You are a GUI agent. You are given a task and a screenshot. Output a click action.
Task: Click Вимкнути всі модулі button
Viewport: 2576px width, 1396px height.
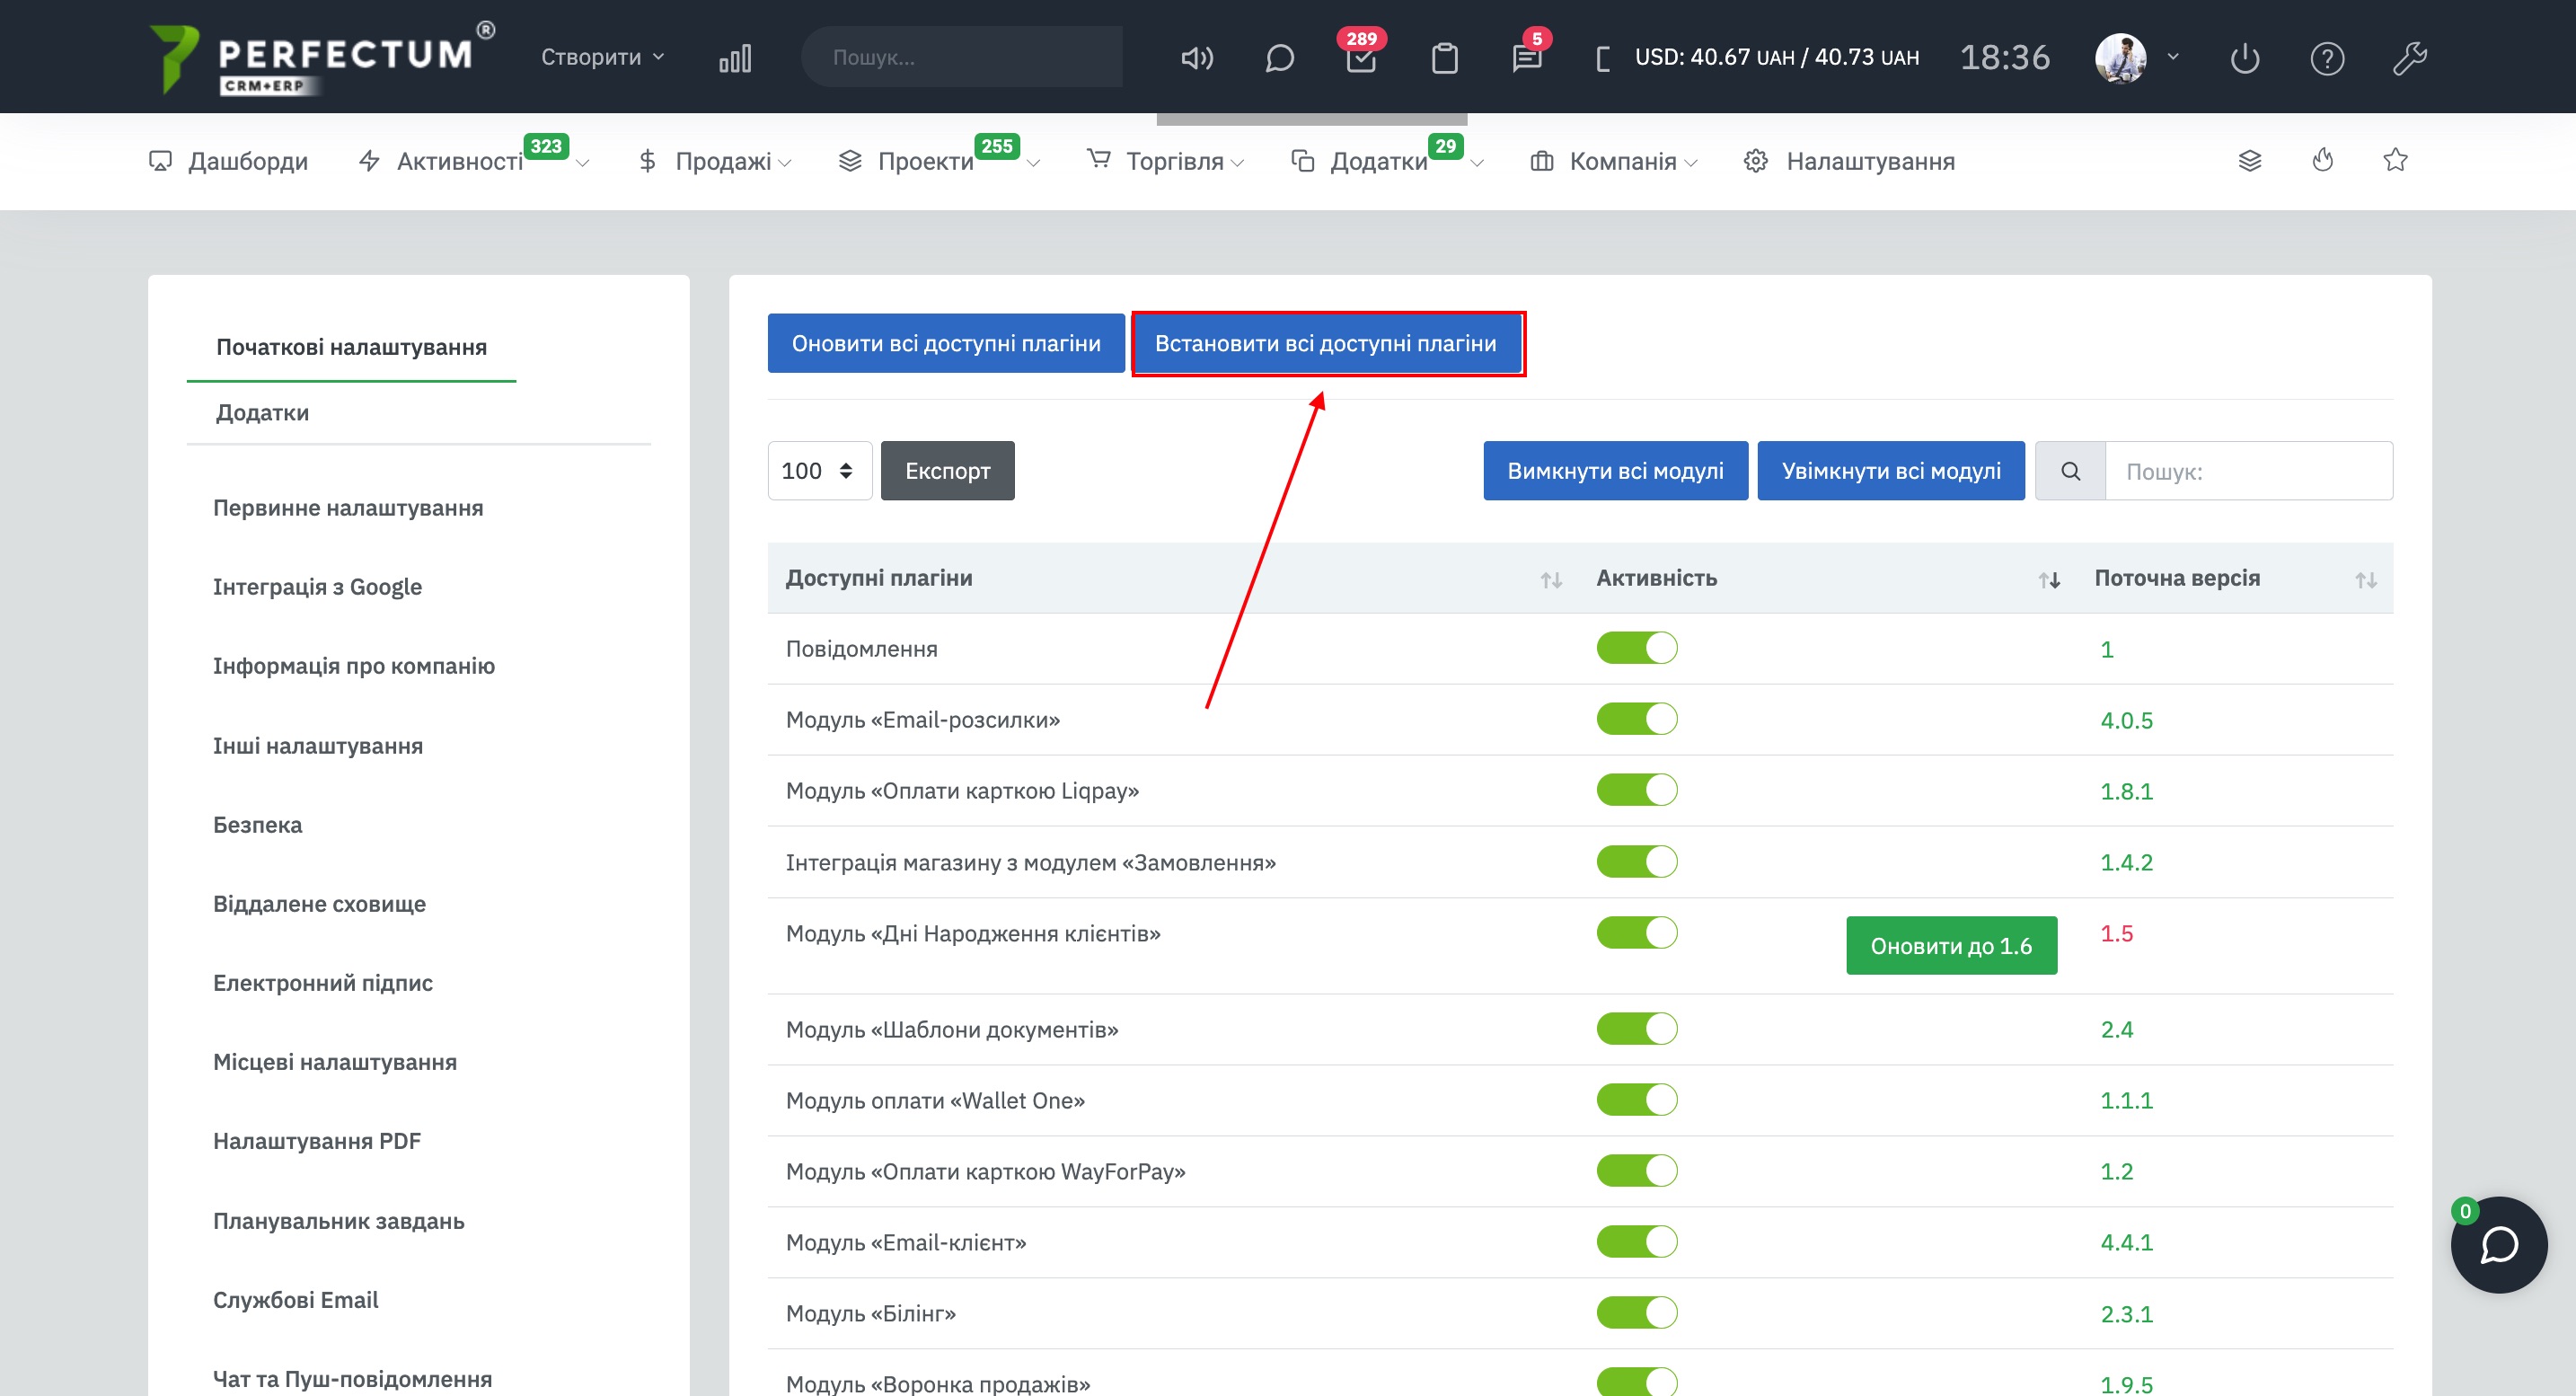1614,471
